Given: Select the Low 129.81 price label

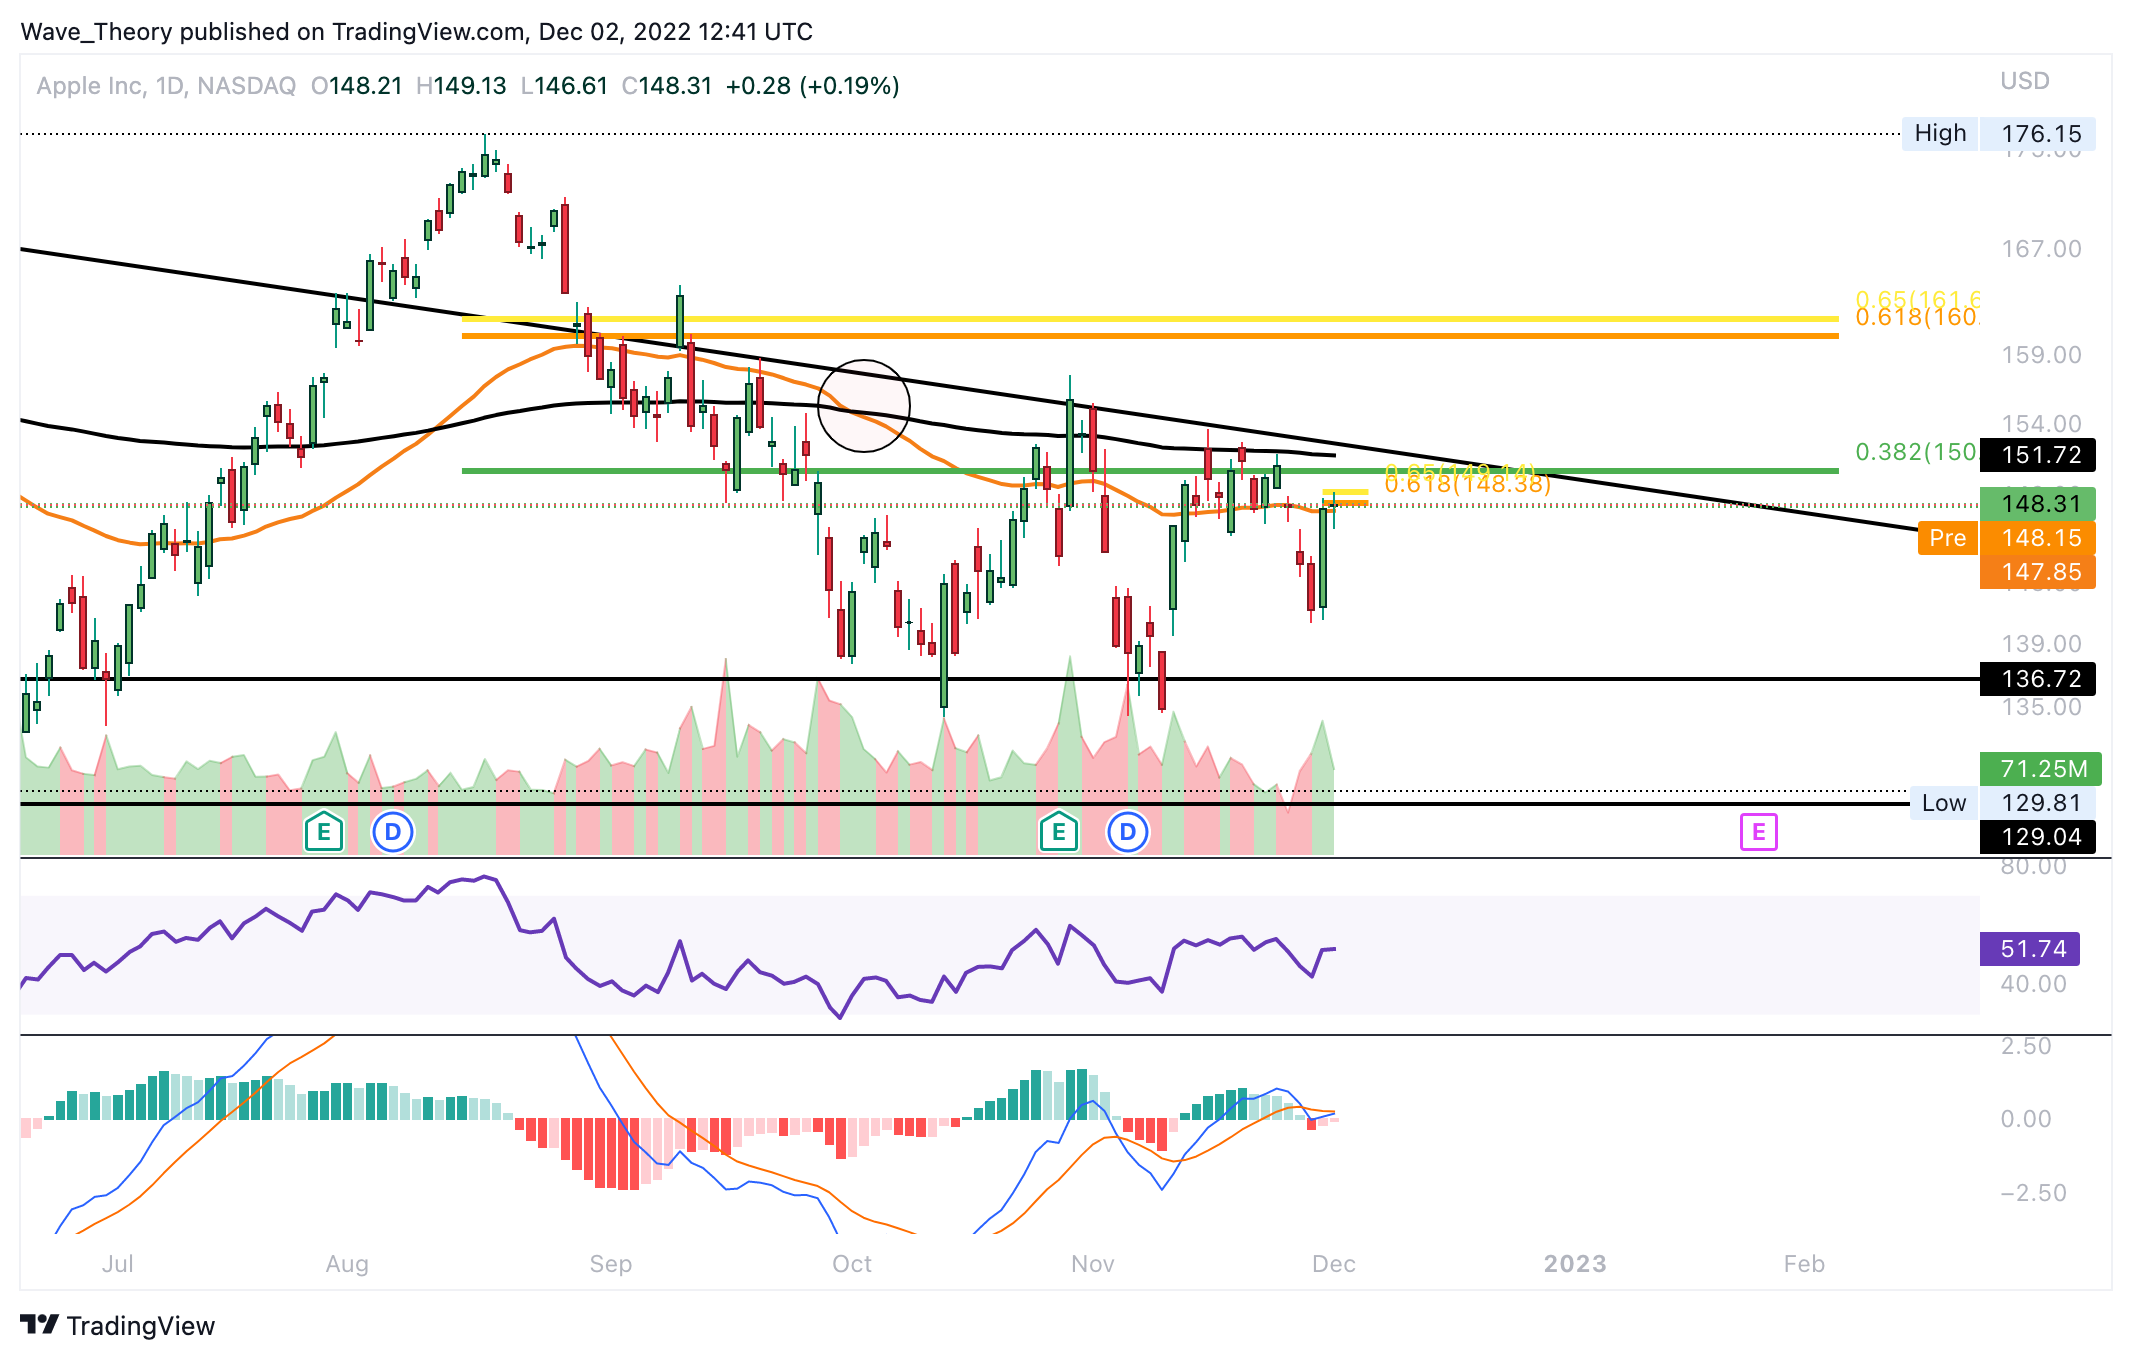Looking at the screenshot, I should [2002, 803].
